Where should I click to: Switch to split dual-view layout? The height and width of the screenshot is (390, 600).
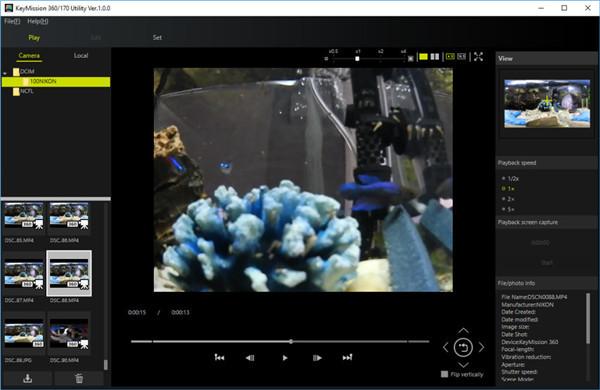click(x=435, y=57)
